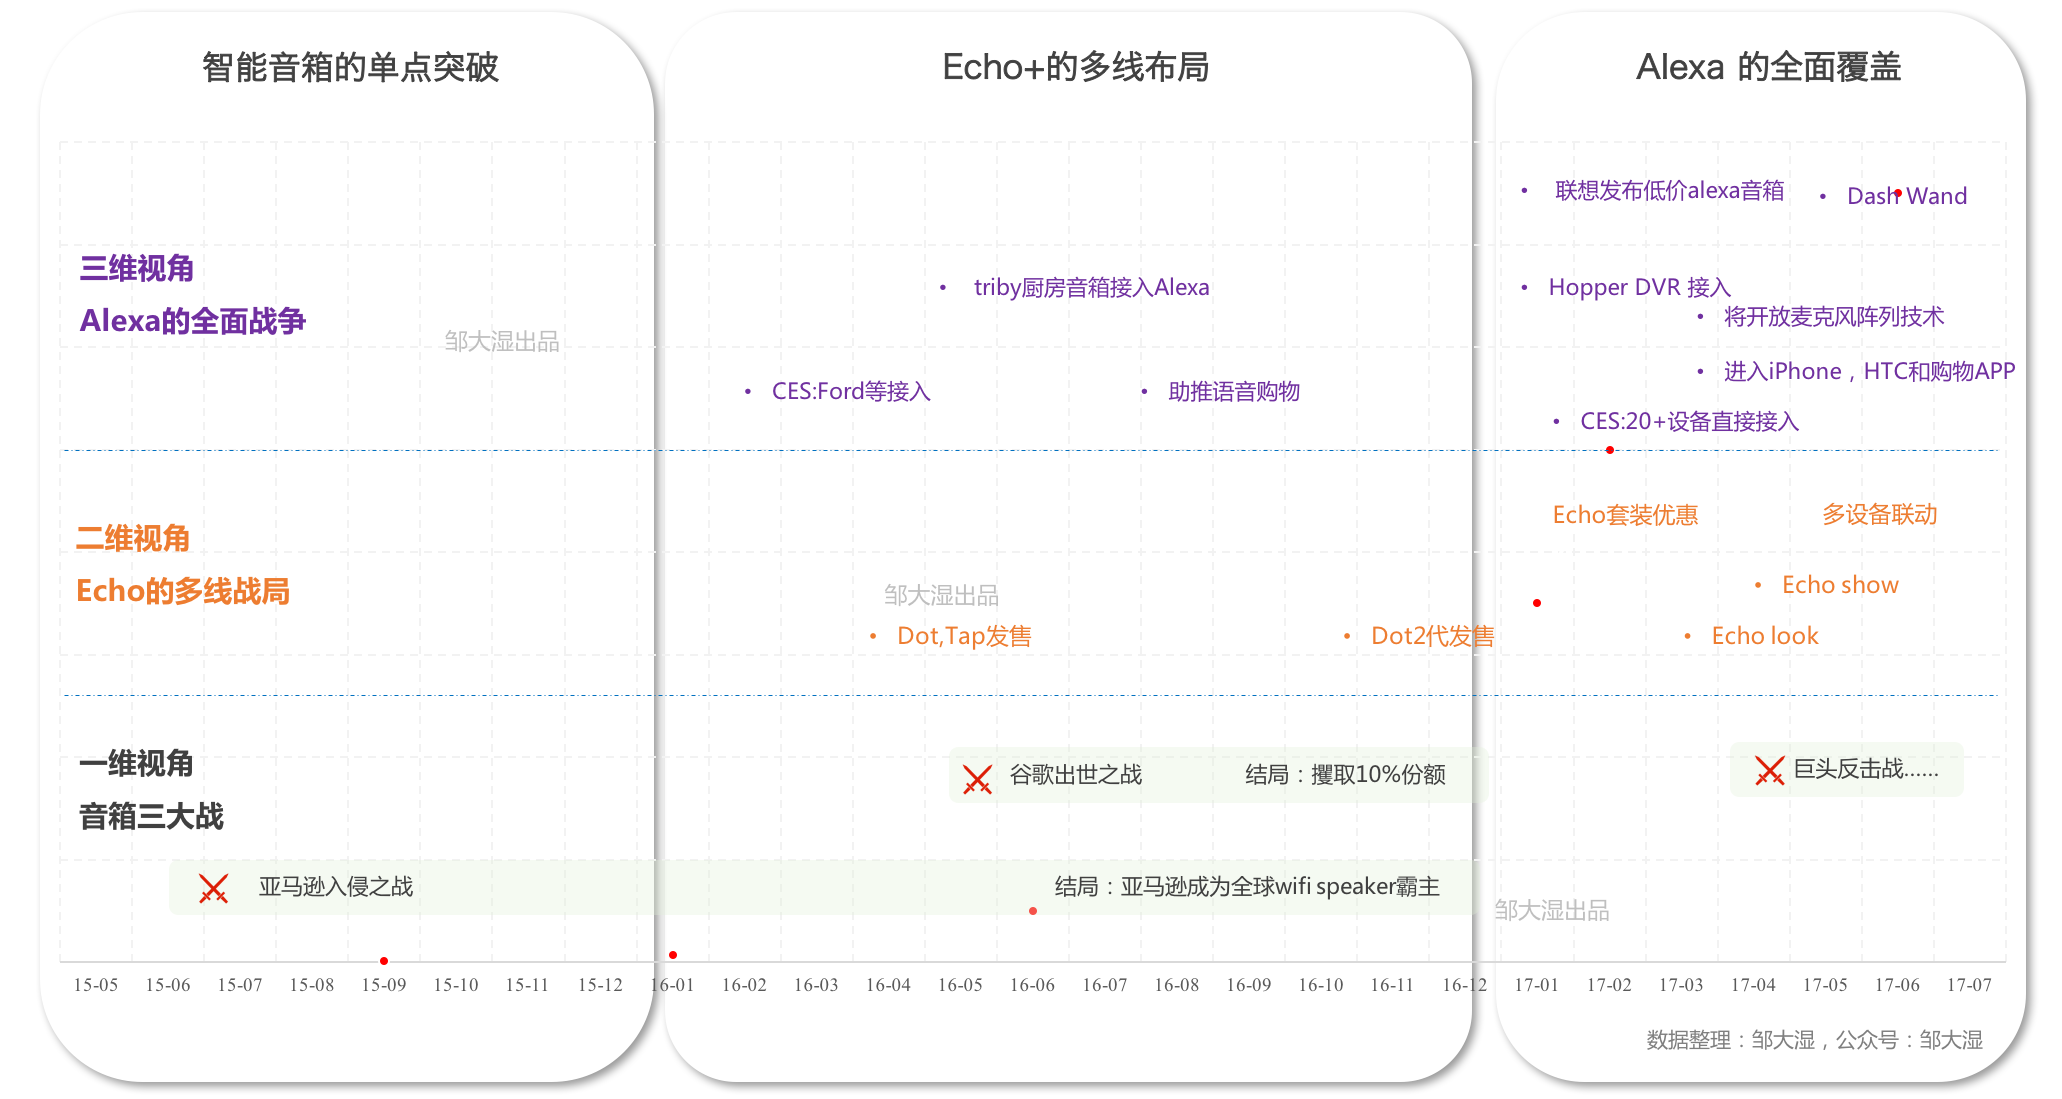
Task: Click the 谷歌出世之战 battle label
Action: pos(1075,775)
